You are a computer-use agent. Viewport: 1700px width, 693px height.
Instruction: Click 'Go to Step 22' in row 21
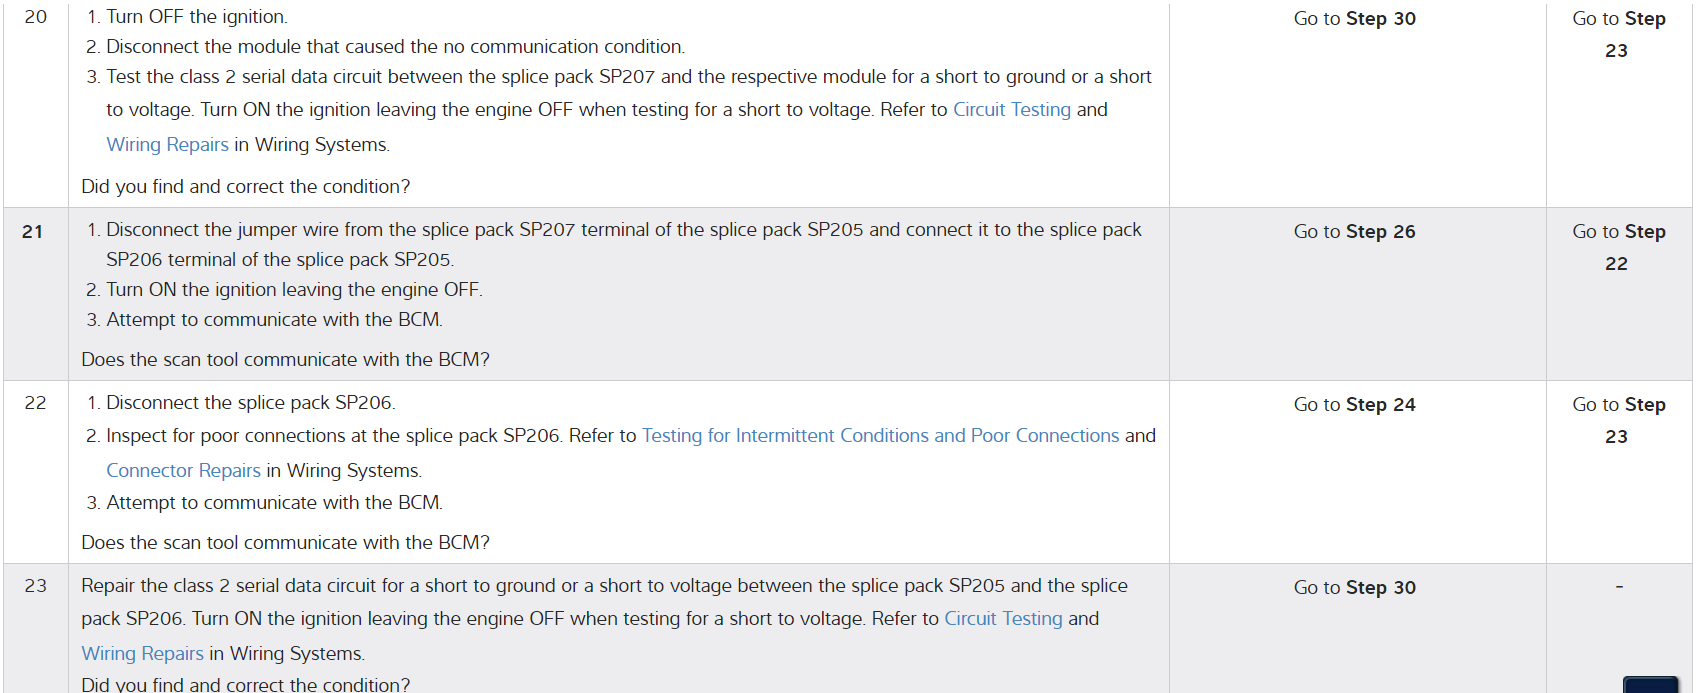click(1618, 247)
